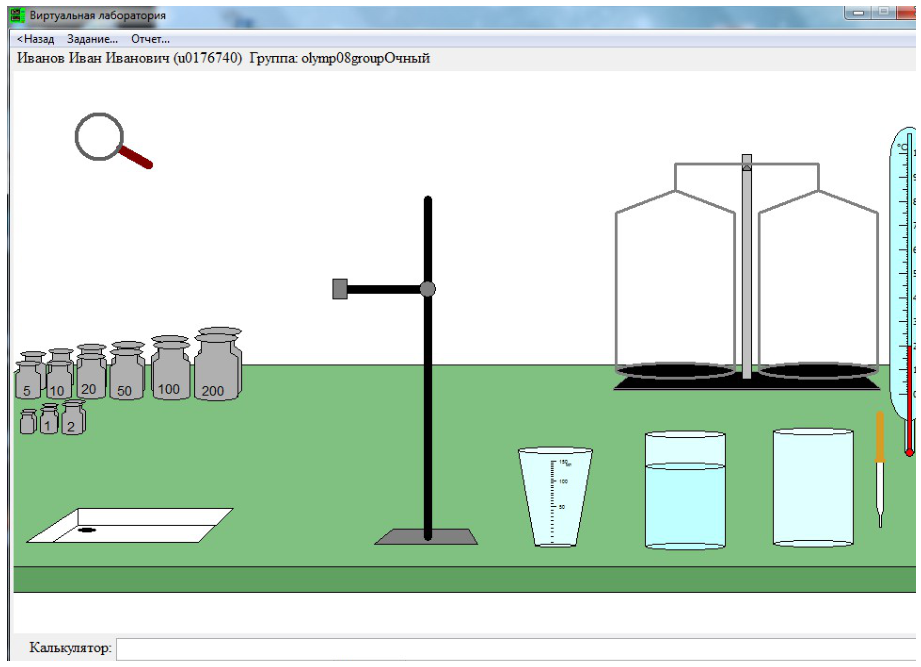Select the smallest unlabeled weight
The image size is (921, 667).
click(28, 422)
